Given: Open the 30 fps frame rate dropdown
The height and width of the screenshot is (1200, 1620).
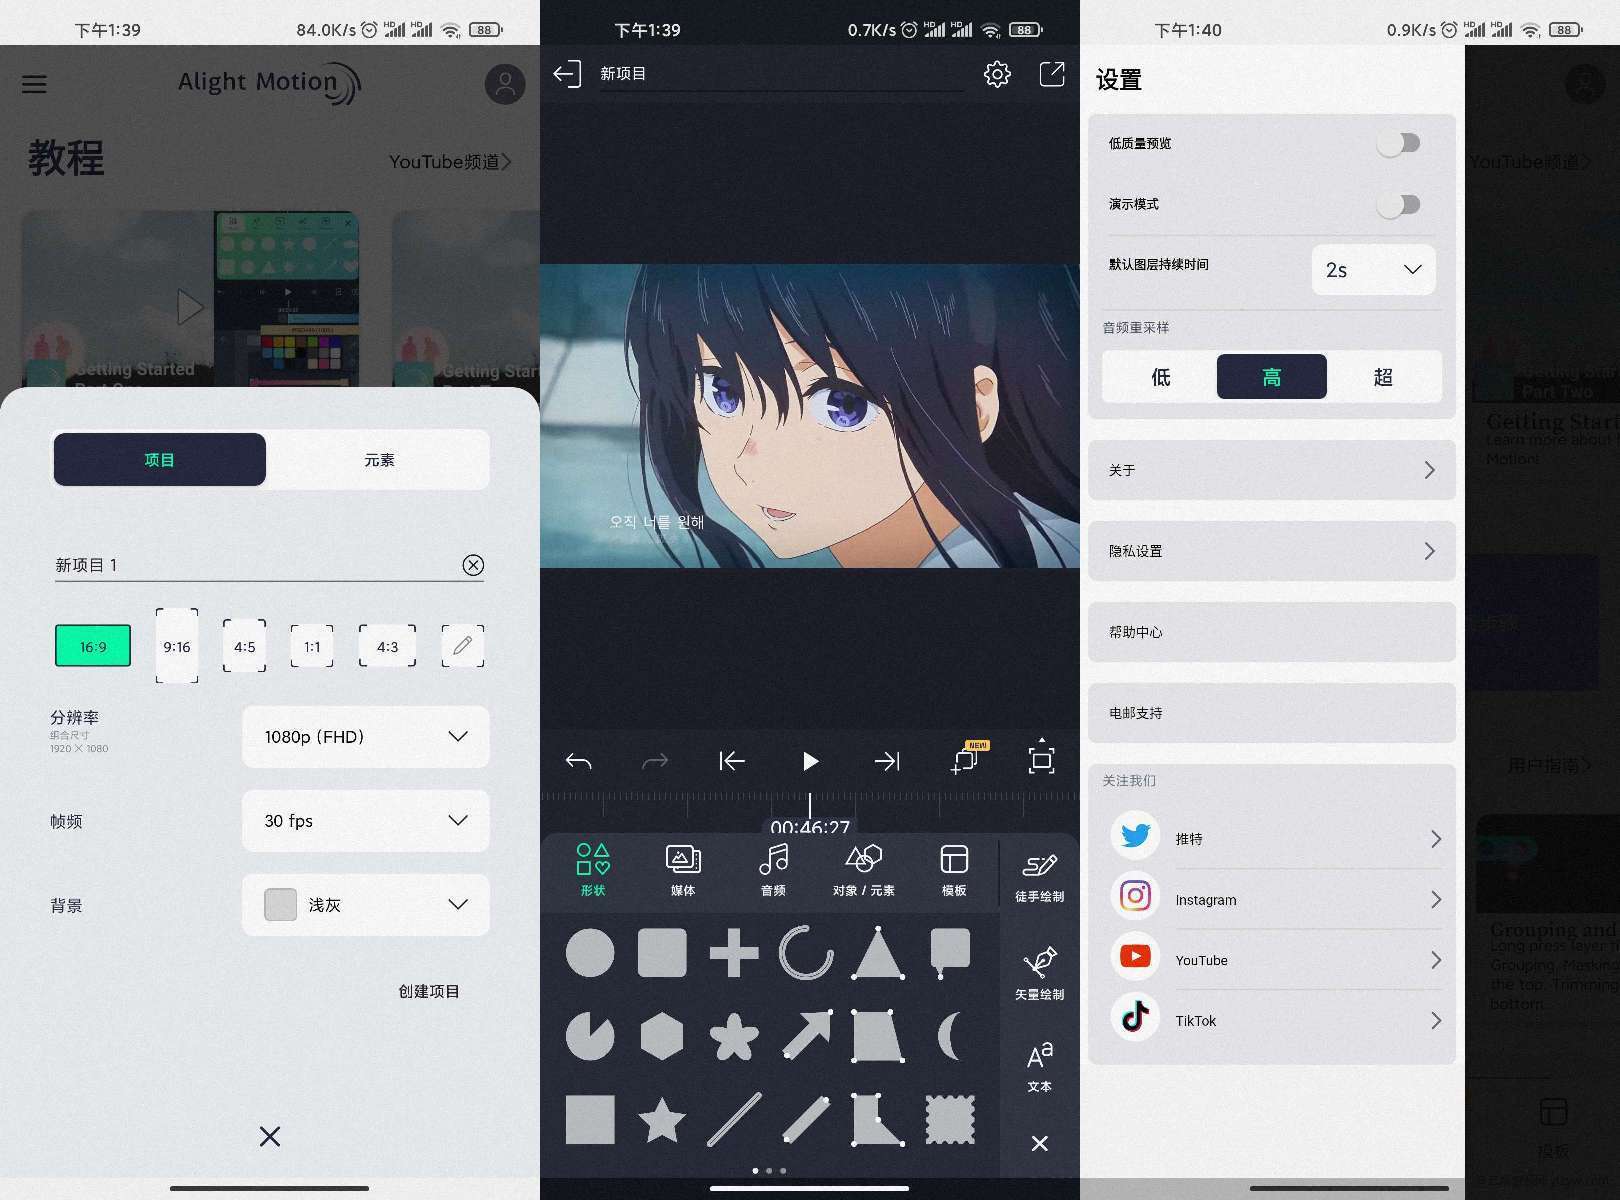Looking at the screenshot, I should click(366, 820).
